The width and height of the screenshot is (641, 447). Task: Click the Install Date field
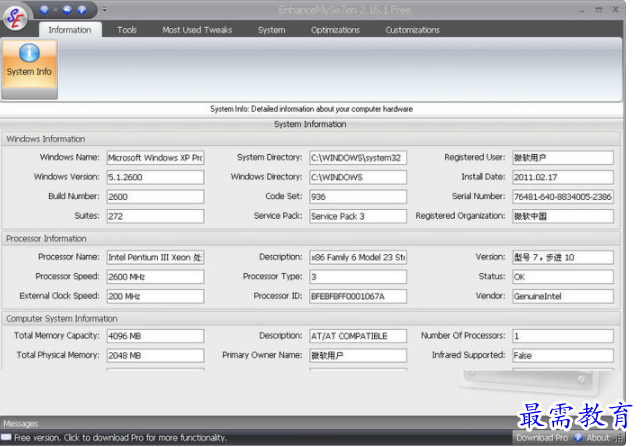(562, 177)
